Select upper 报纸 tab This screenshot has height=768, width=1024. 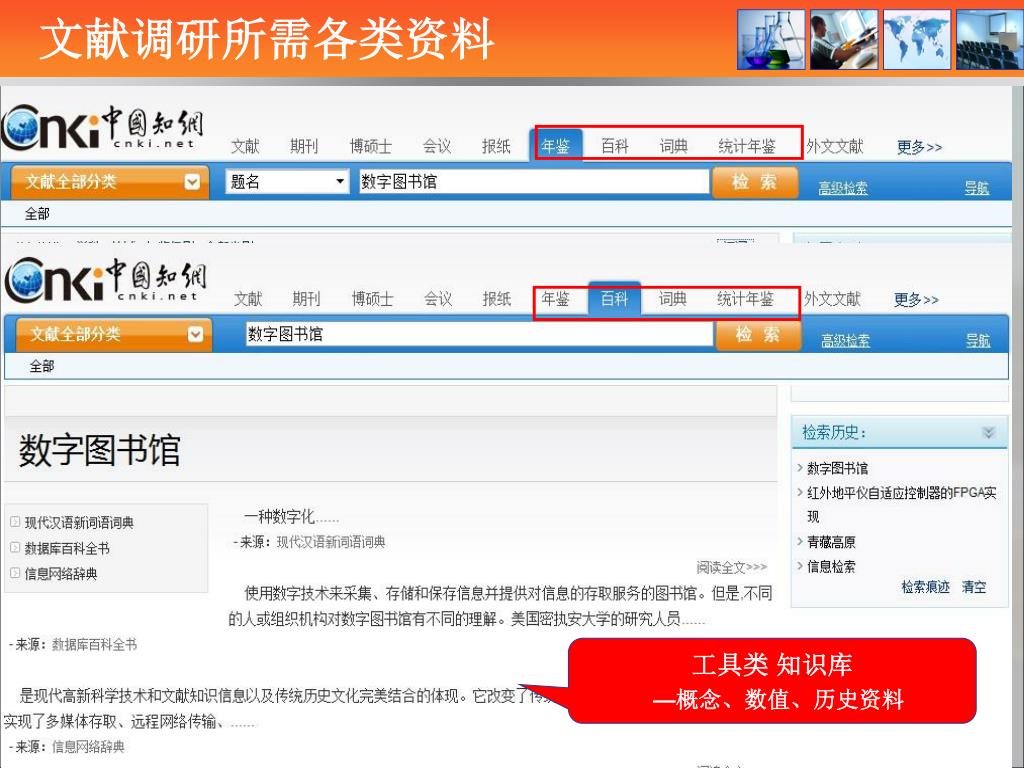click(x=496, y=146)
